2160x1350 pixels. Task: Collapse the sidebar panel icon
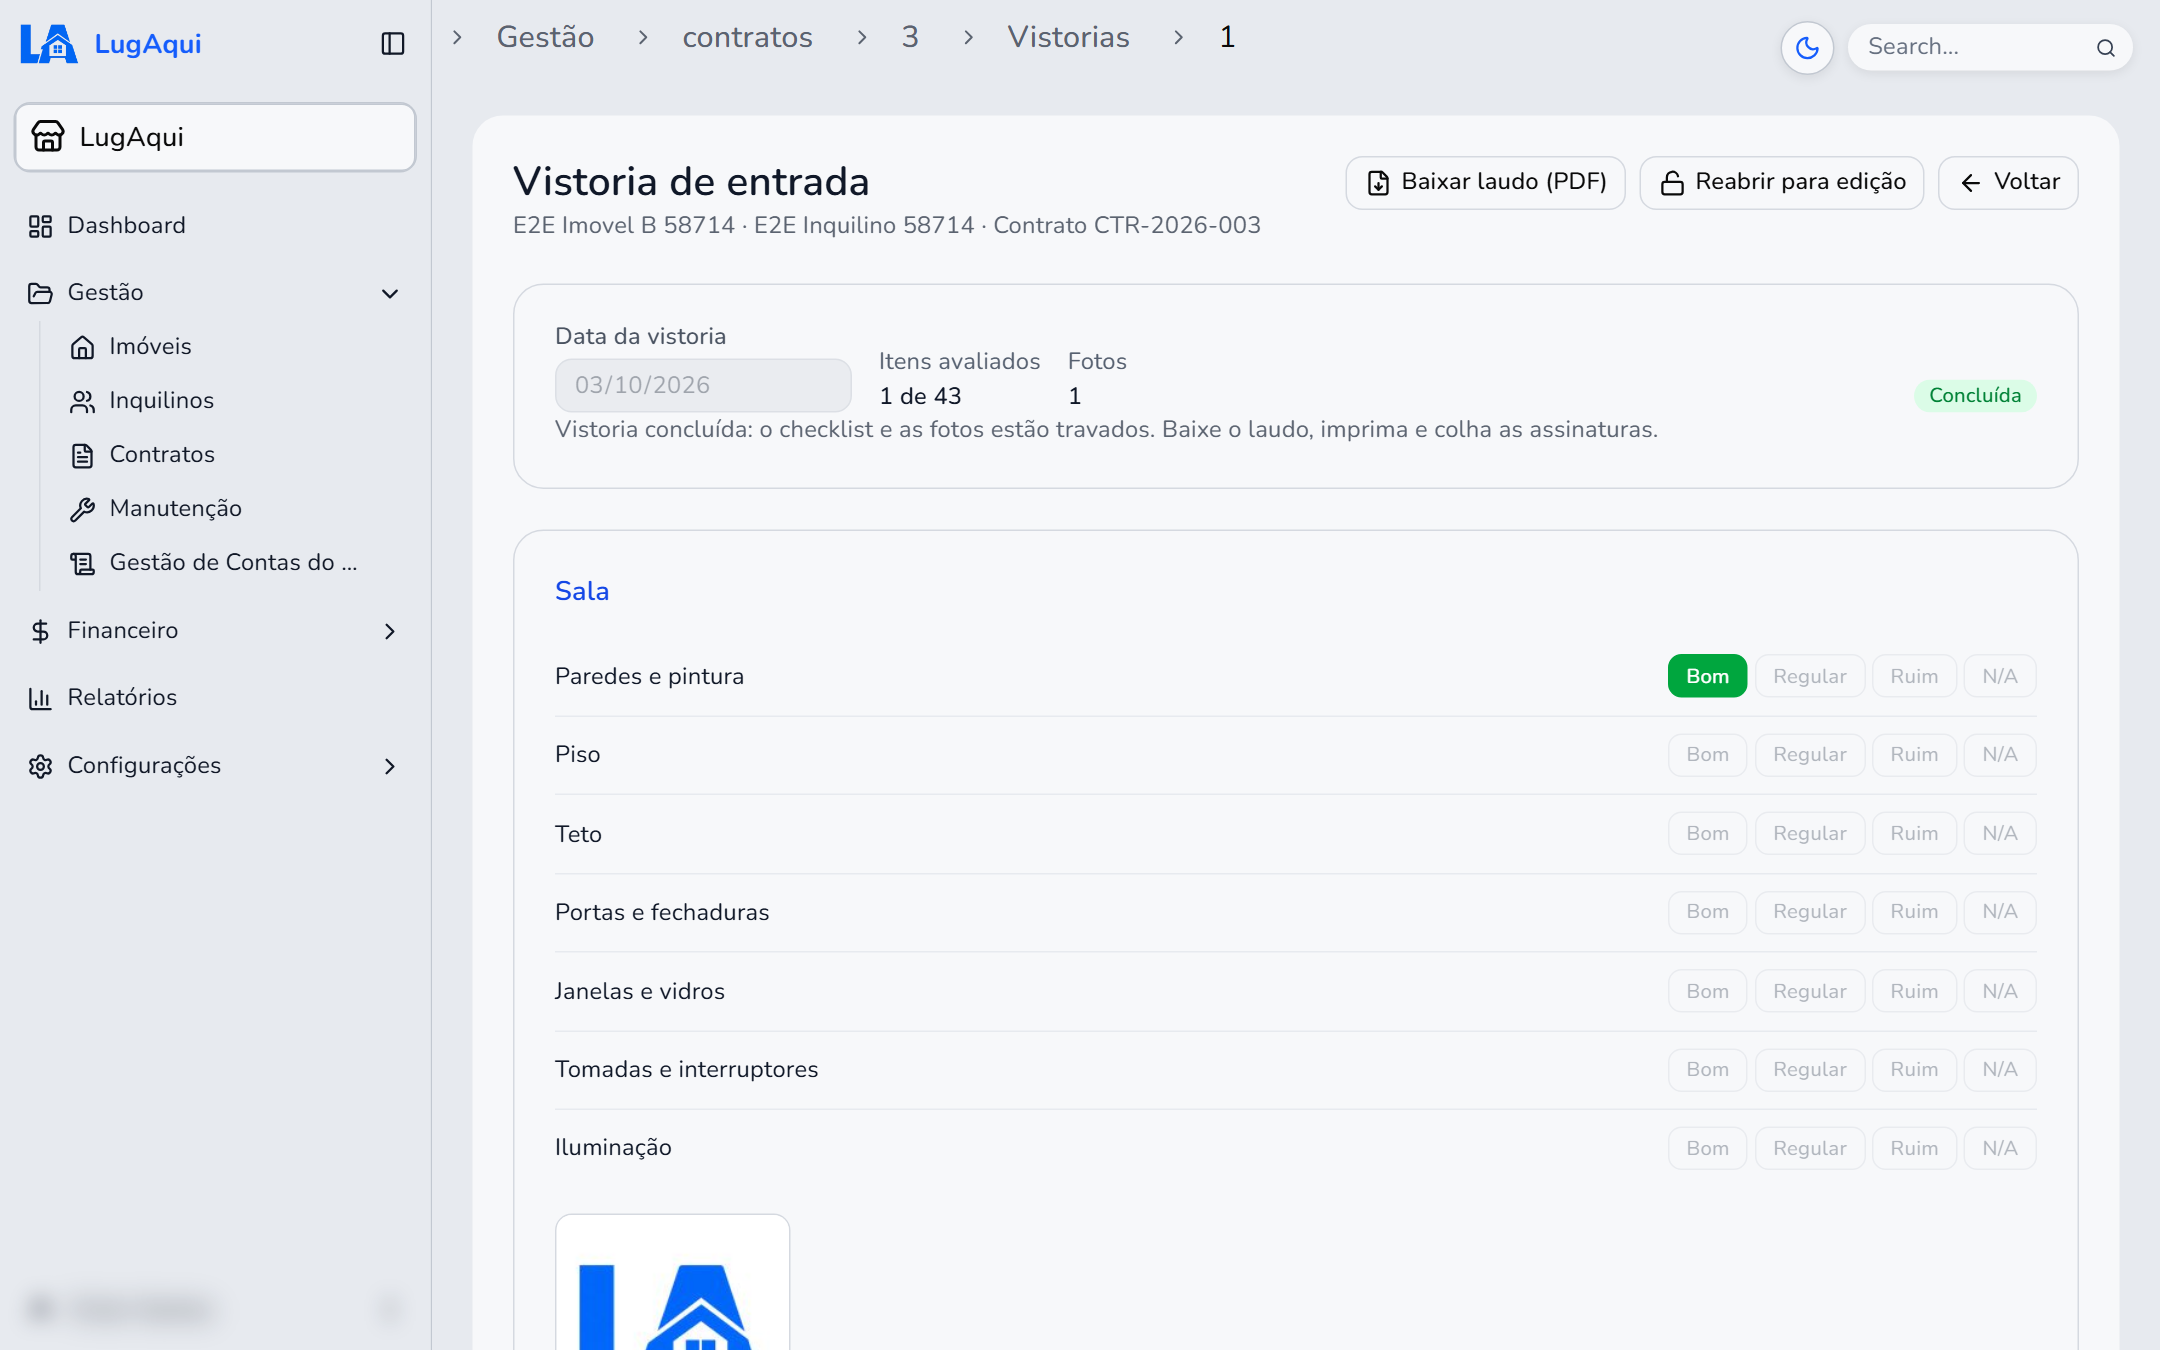pos(393,44)
